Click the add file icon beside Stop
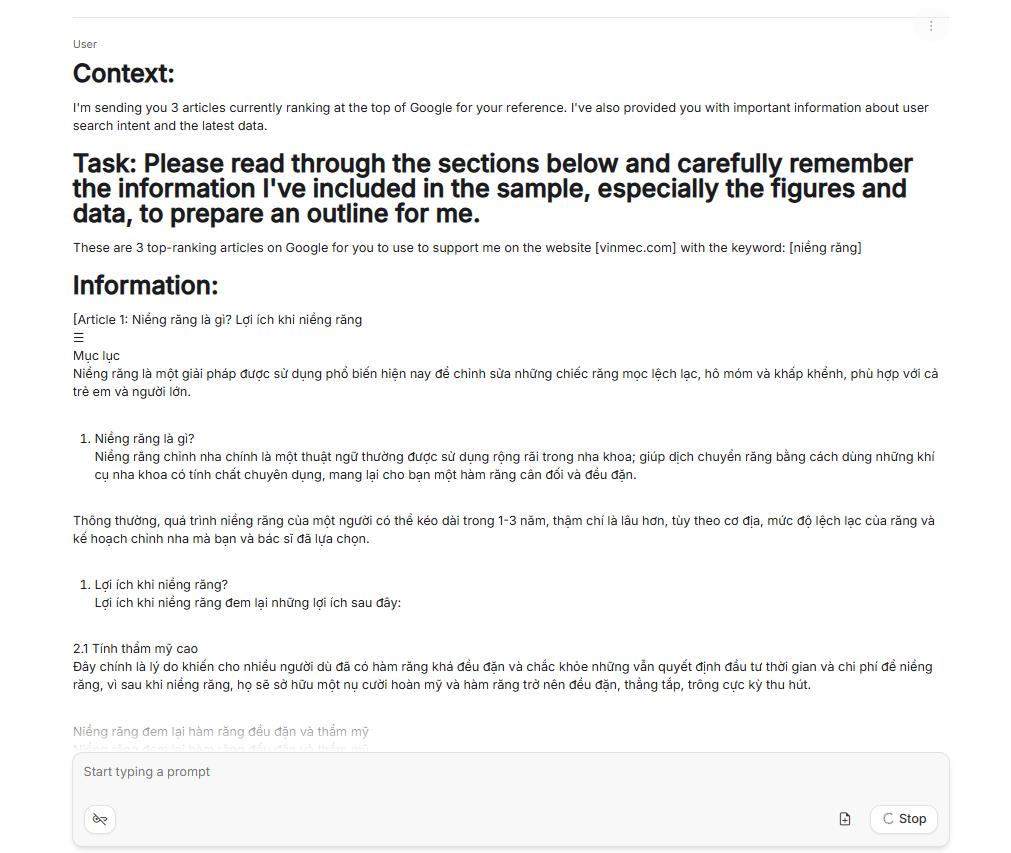 [845, 819]
